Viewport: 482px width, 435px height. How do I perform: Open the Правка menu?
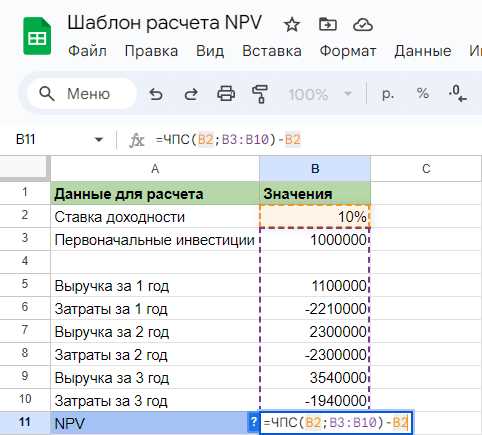tap(151, 51)
